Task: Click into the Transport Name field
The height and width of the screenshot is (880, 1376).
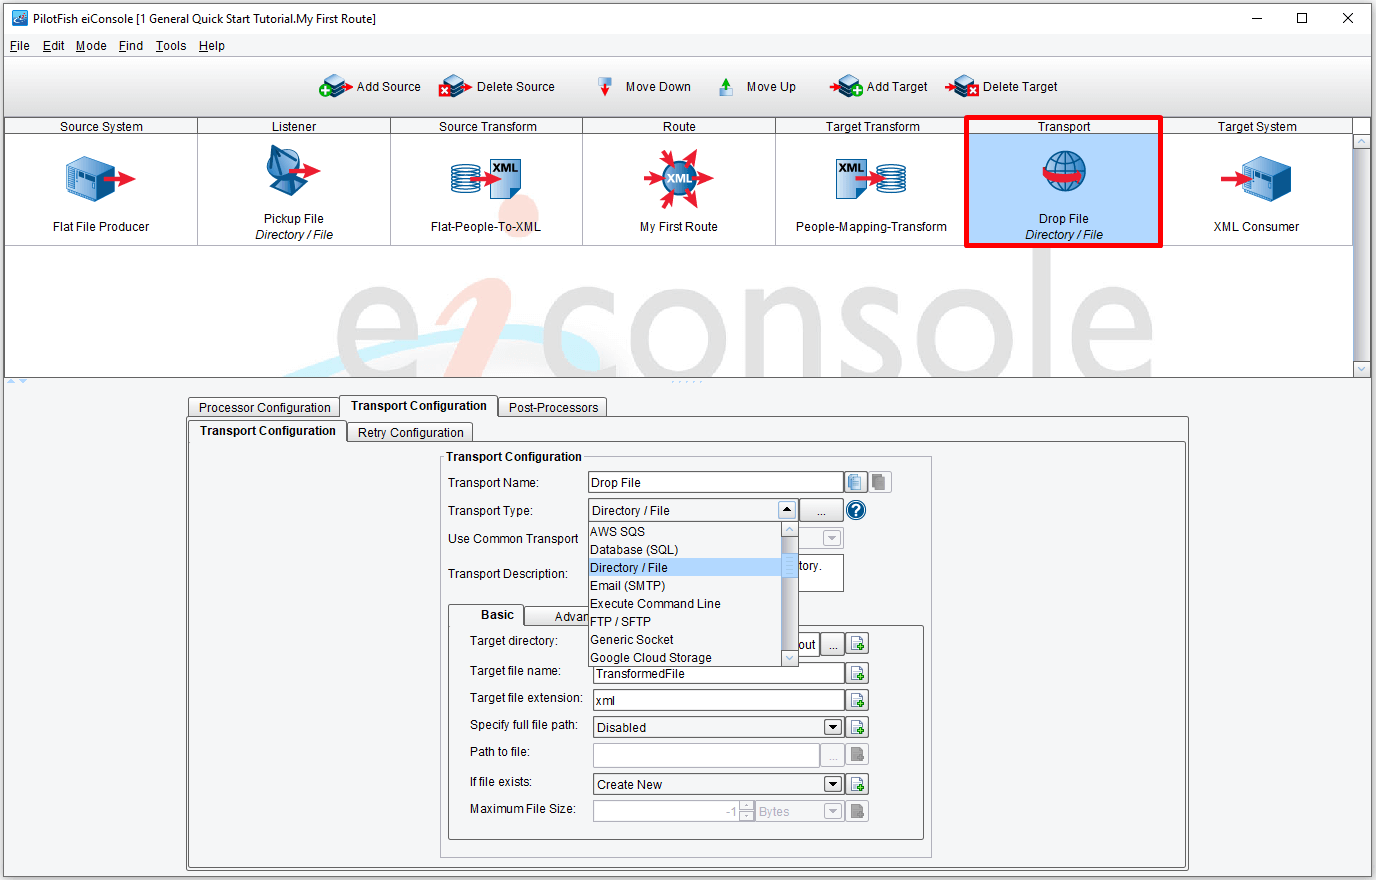Action: (716, 483)
